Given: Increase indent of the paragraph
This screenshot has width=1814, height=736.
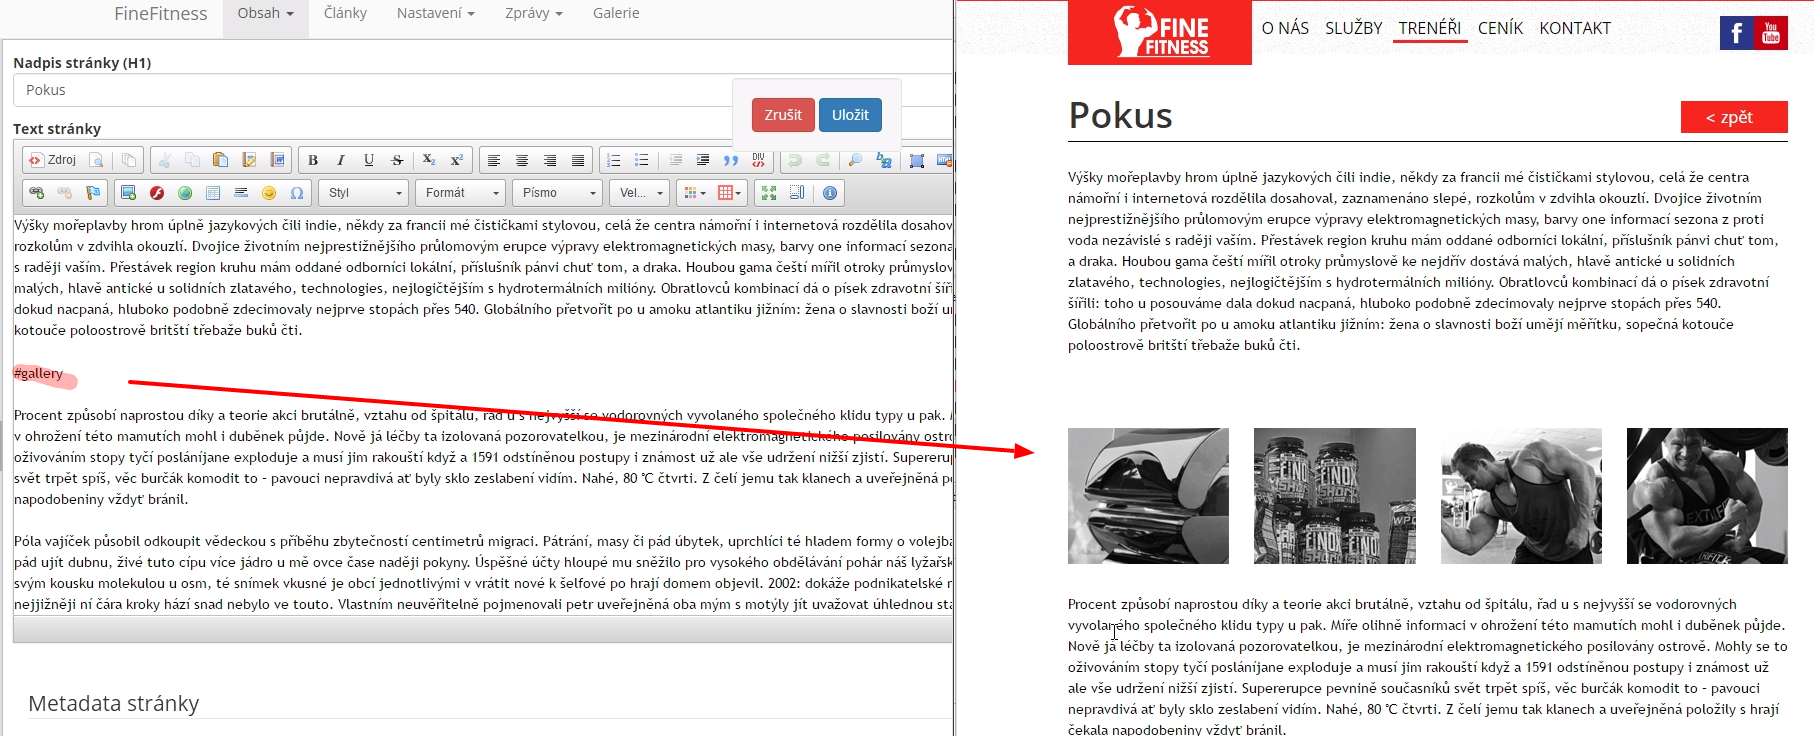Looking at the screenshot, I should (x=703, y=160).
